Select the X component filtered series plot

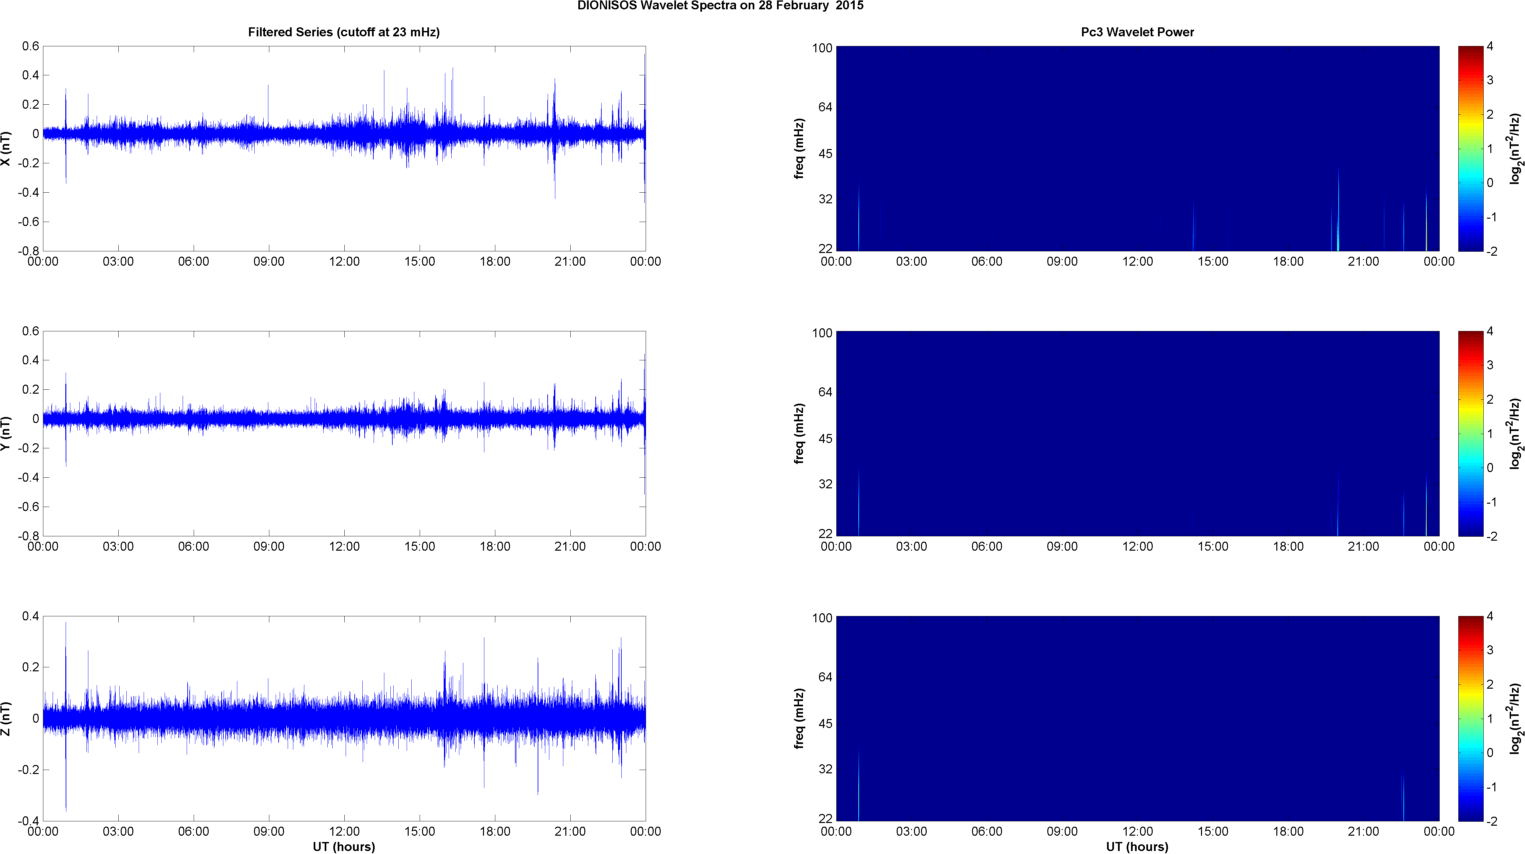coord(344,149)
